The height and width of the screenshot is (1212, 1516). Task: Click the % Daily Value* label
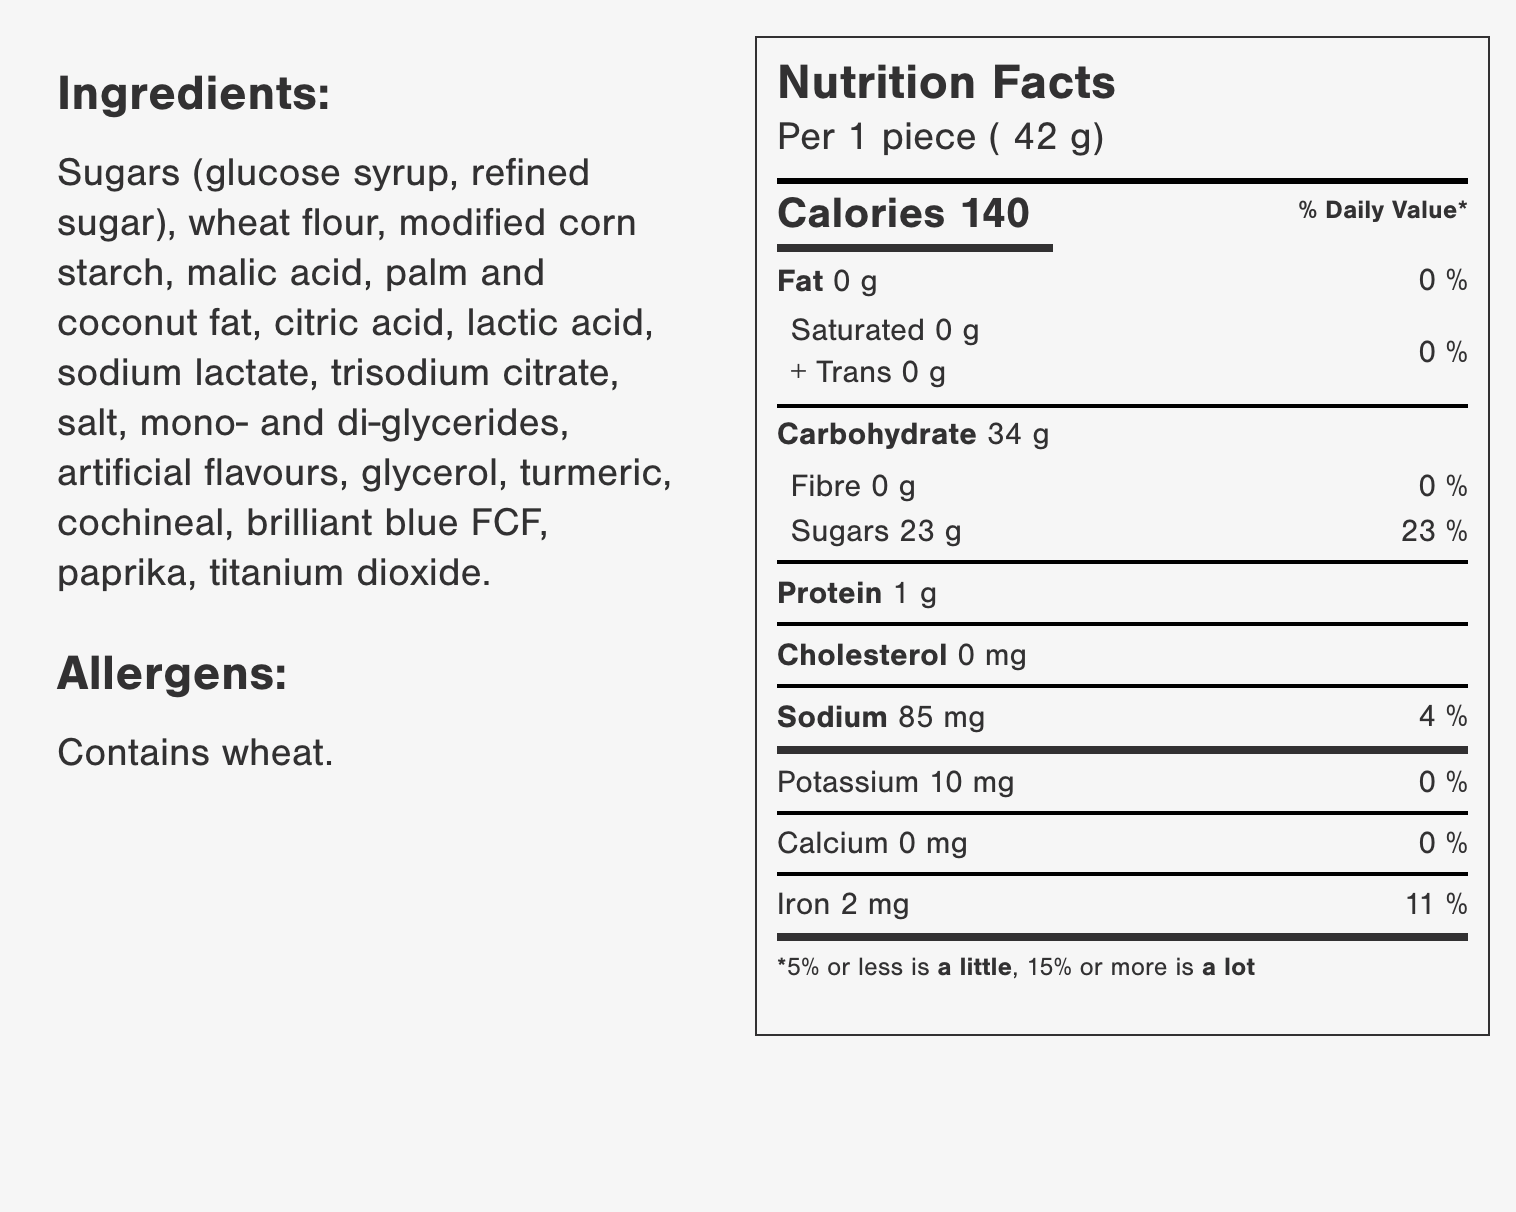(x=1382, y=210)
